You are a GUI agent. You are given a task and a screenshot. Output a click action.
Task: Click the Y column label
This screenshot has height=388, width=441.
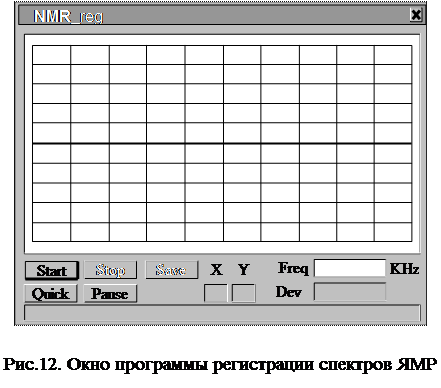click(244, 269)
